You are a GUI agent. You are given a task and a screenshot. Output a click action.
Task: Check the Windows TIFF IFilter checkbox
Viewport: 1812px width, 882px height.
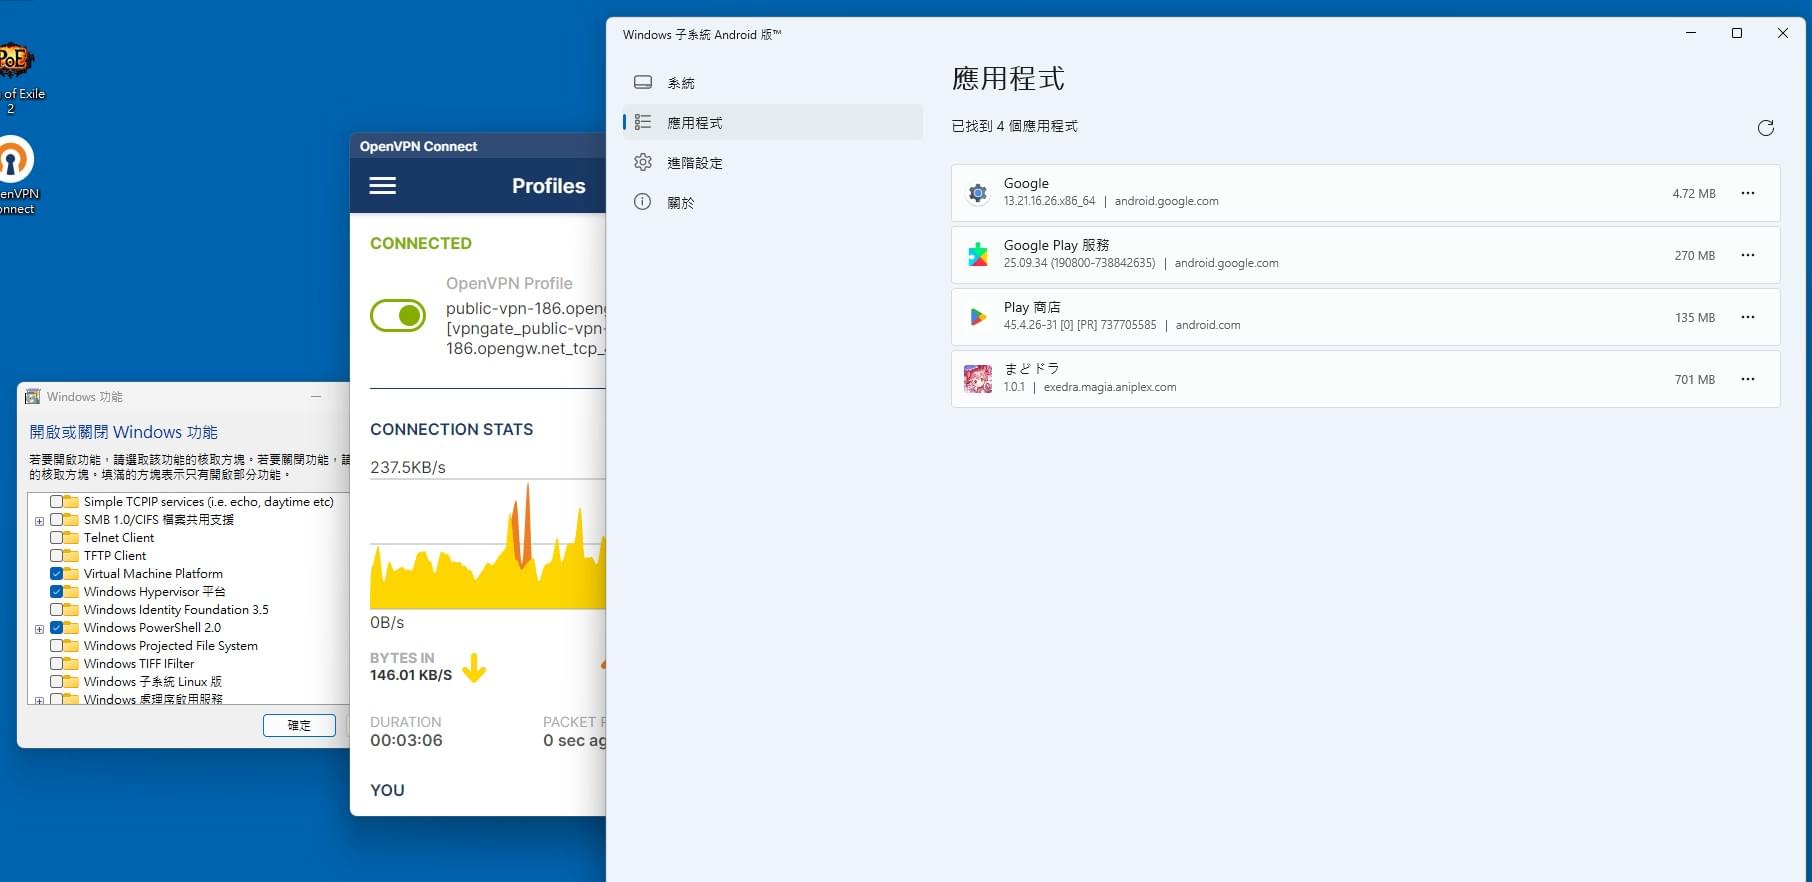[56, 664]
